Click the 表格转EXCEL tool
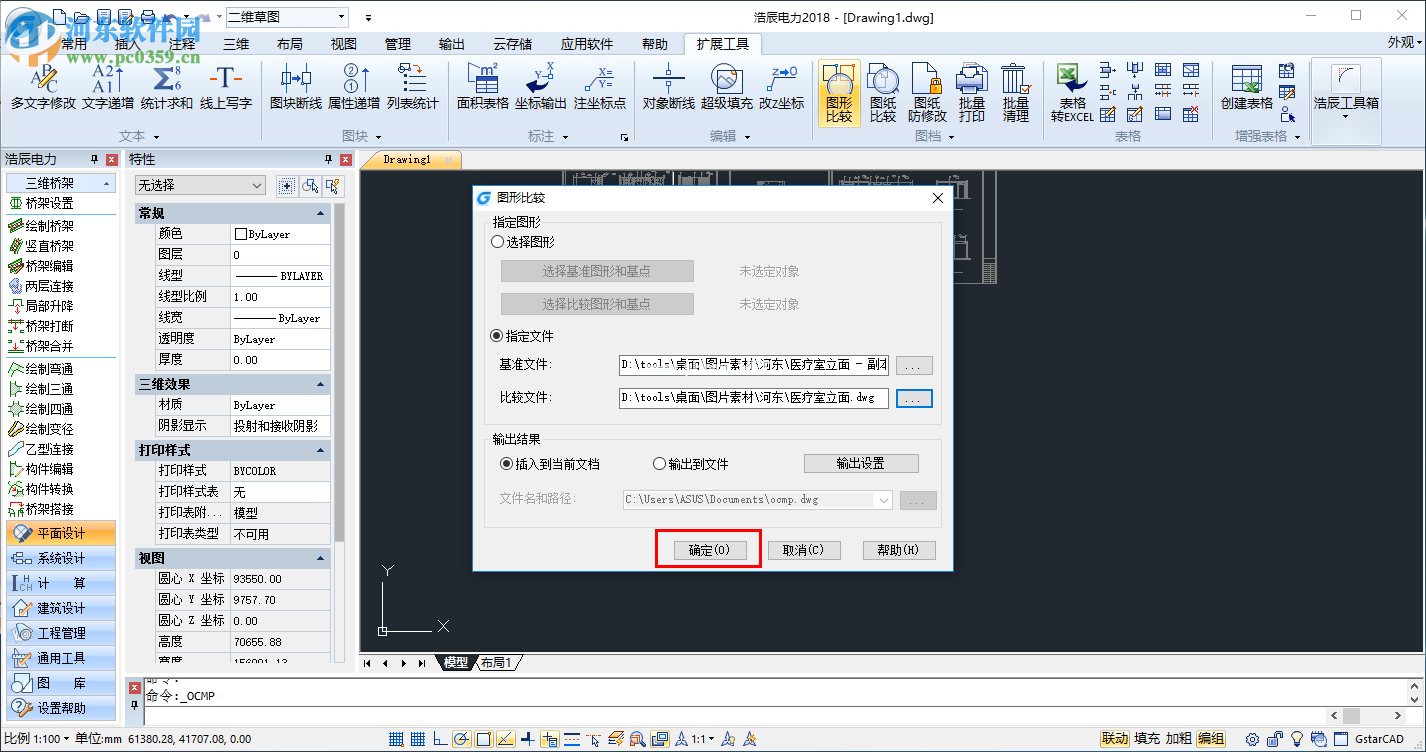 coord(1072,93)
